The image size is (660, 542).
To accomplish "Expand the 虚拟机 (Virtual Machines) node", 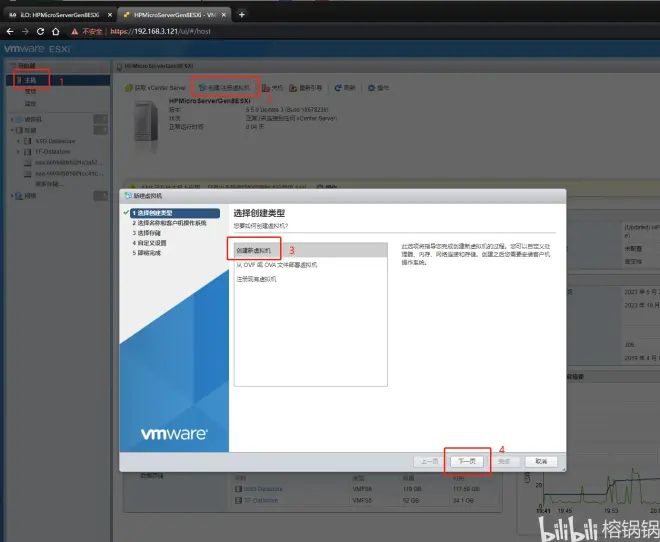I will (x=12, y=119).
